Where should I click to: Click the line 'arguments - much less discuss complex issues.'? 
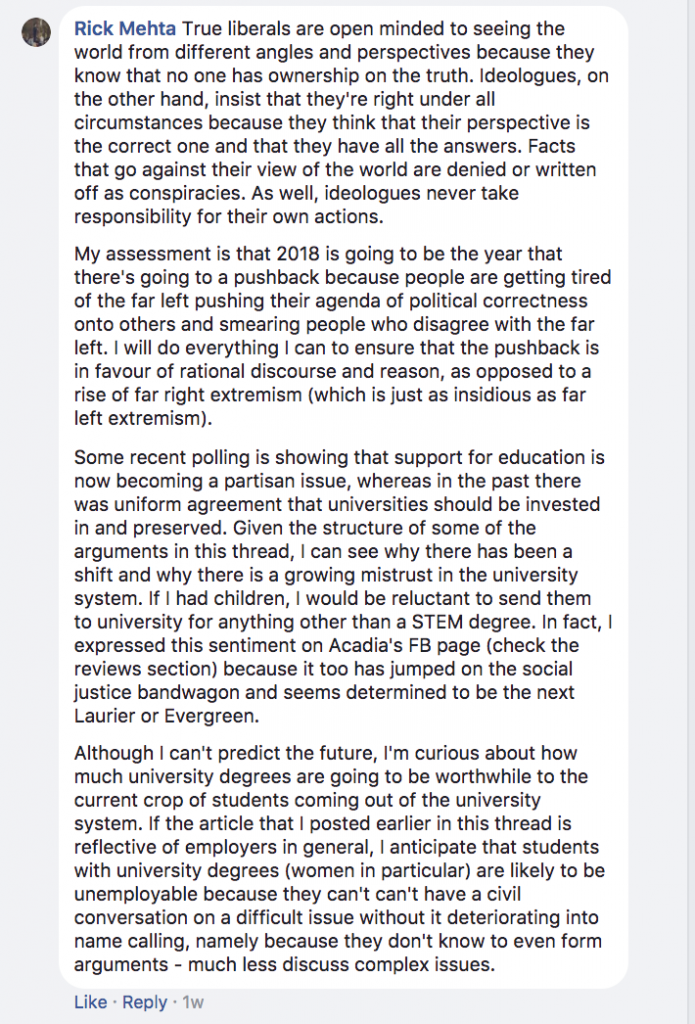(x=285, y=964)
